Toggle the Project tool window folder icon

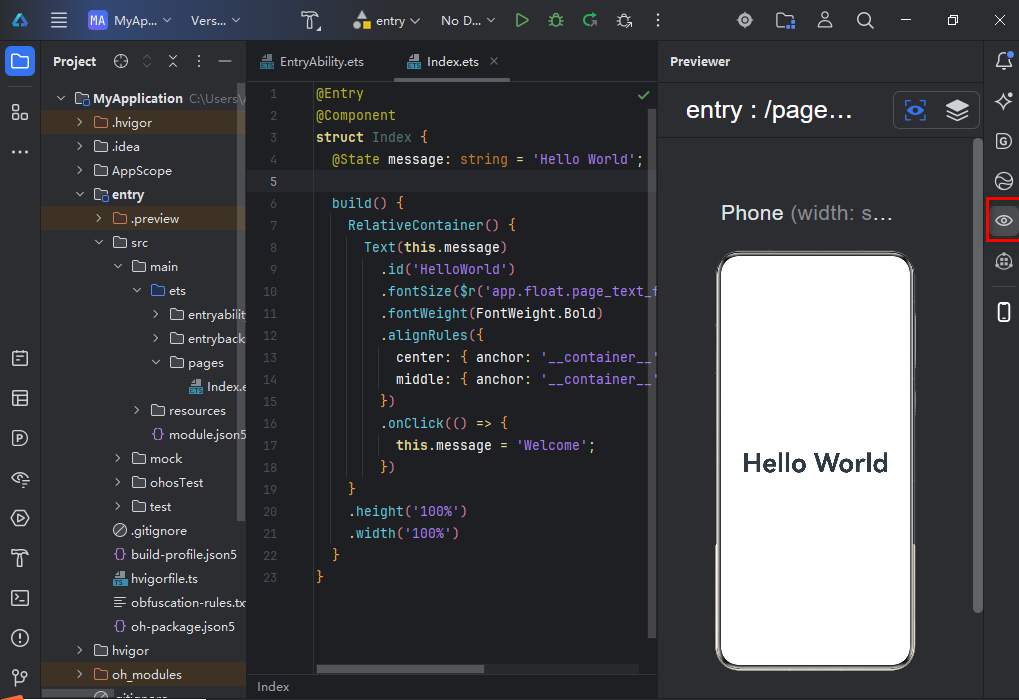[x=20, y=61]
